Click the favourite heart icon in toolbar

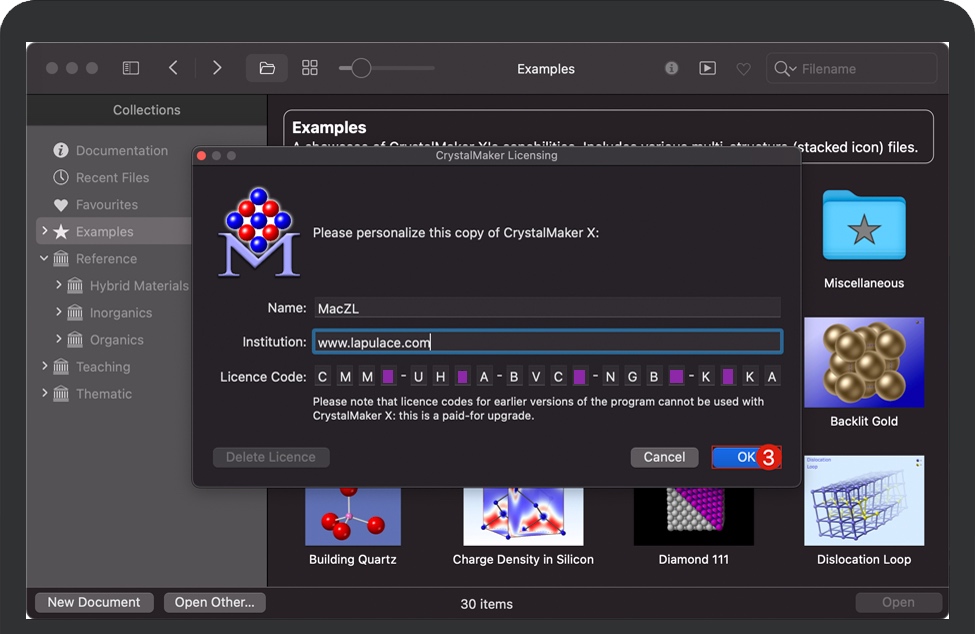coord(743,69)
